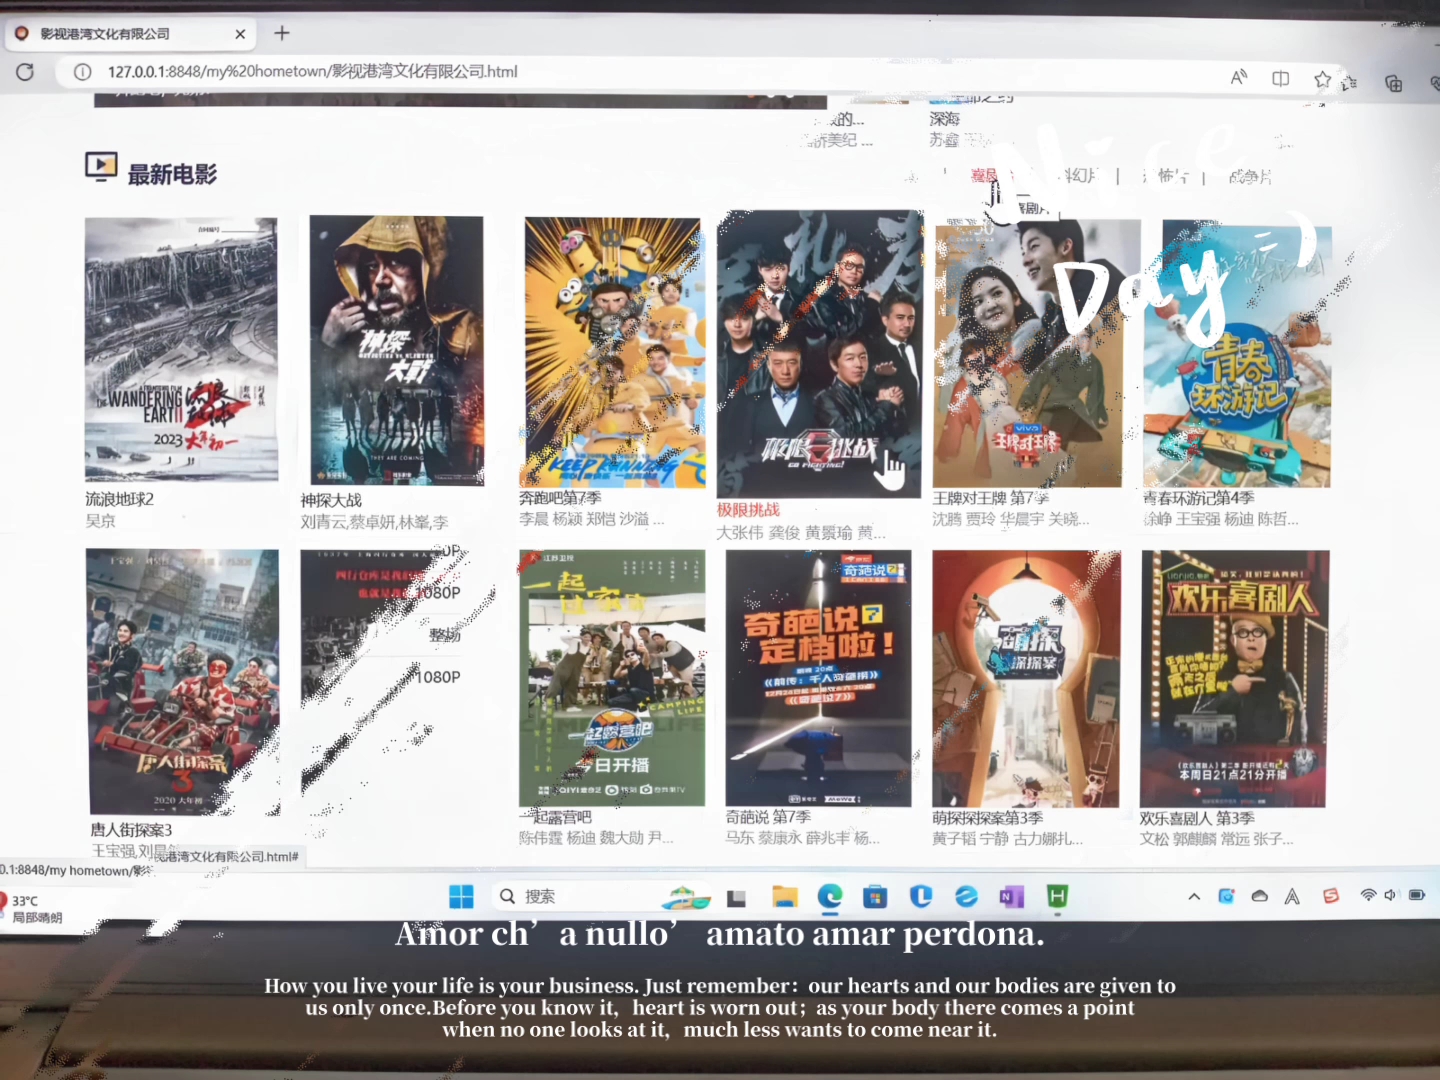Viewport: 1440px width, 1080px height.
Task: Open the 欢乐喜剧人 第3季 poster
Action: [x=1235, y=679]
